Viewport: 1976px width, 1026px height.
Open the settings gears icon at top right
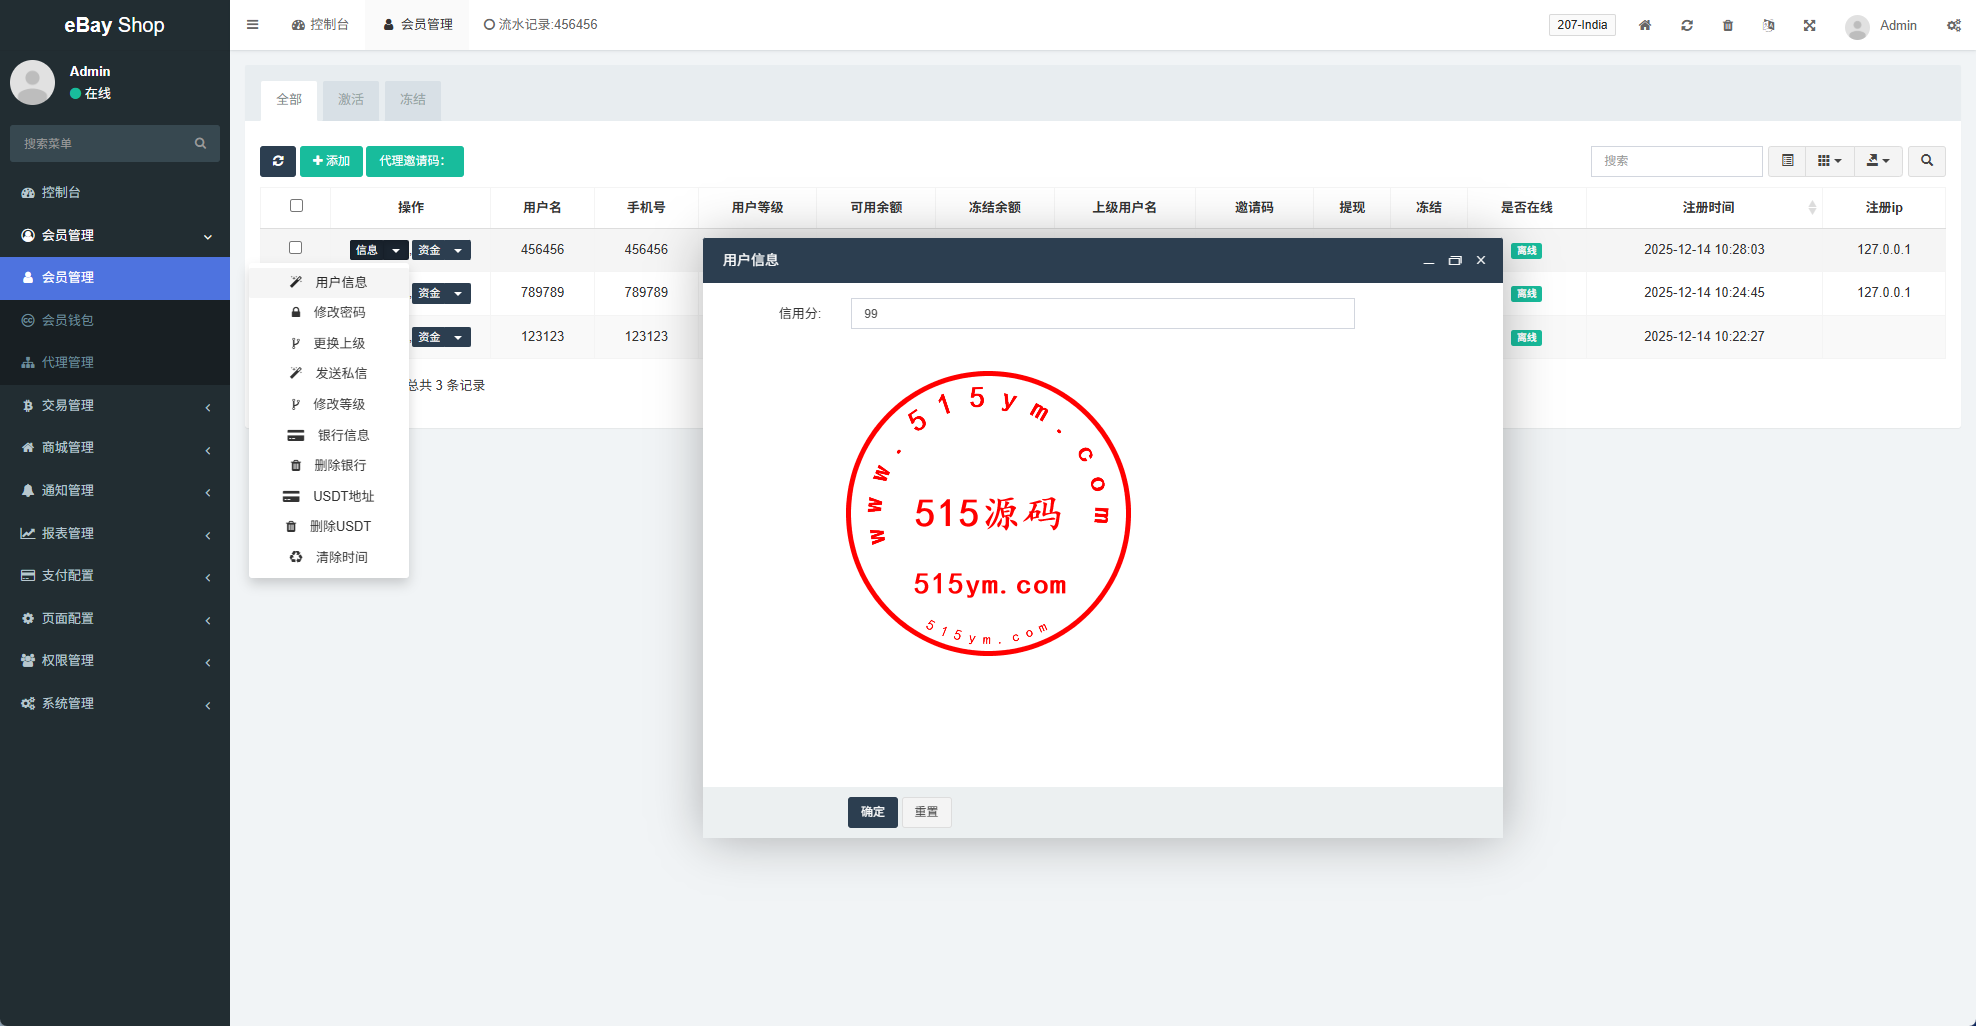pos(1953,25)
